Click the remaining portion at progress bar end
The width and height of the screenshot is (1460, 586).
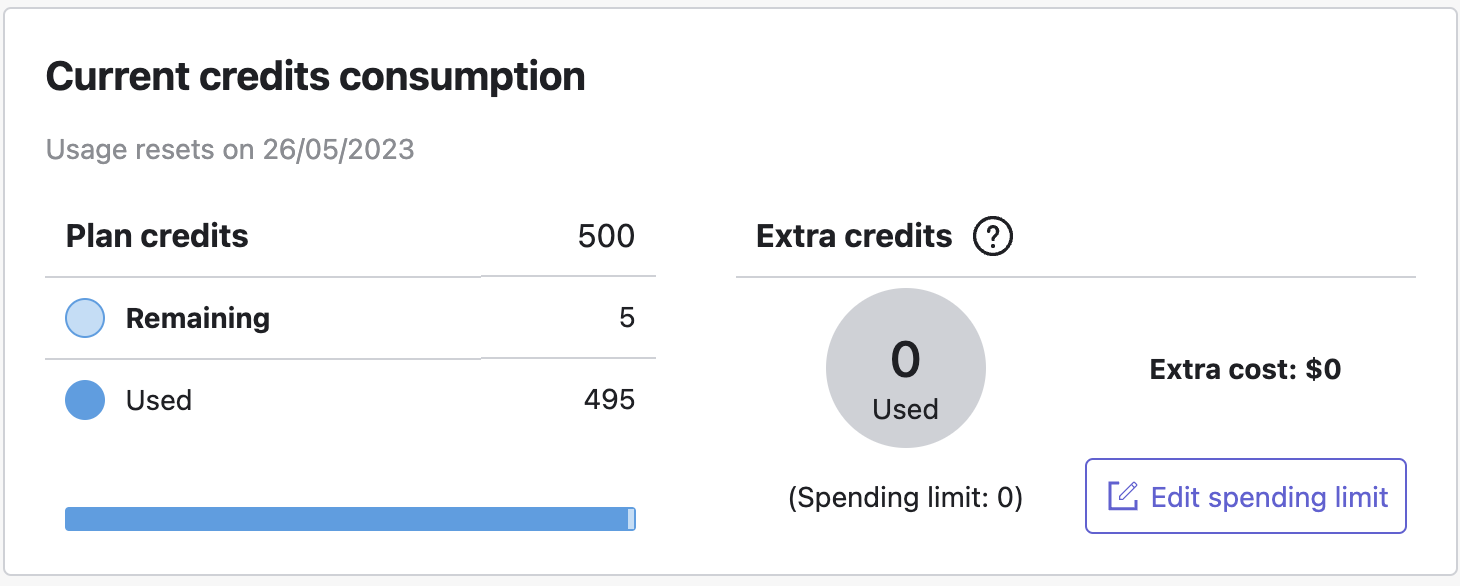tap(631, 519)
